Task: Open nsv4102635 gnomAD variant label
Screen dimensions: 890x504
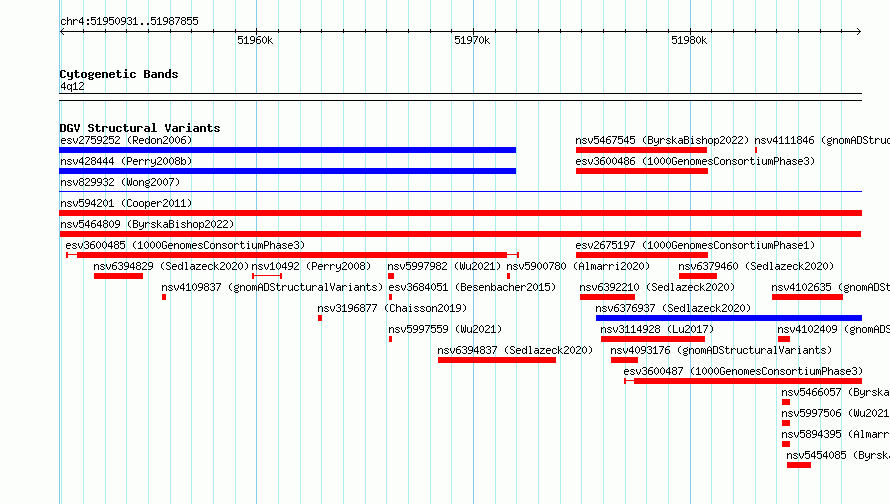Action: [830, 287]
